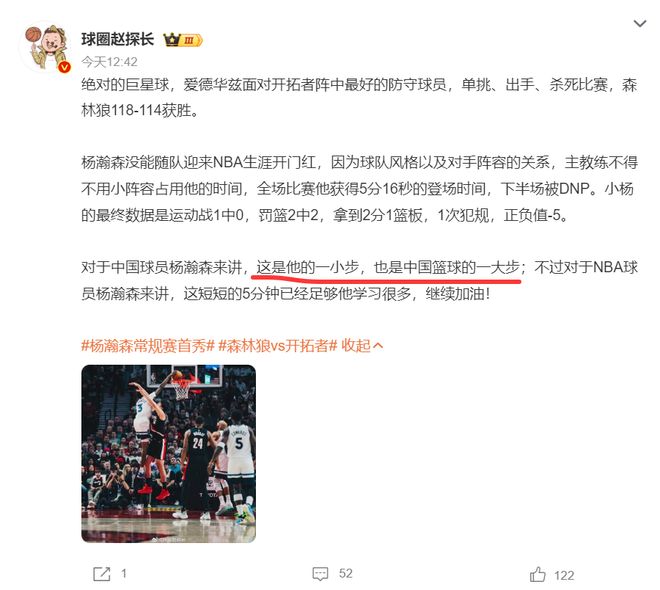The width and height of the screenshot is (660, 590).
Task: Click the first paragraph about 爱德华兹
Action: pyautogui.click(x=359, y=98)
